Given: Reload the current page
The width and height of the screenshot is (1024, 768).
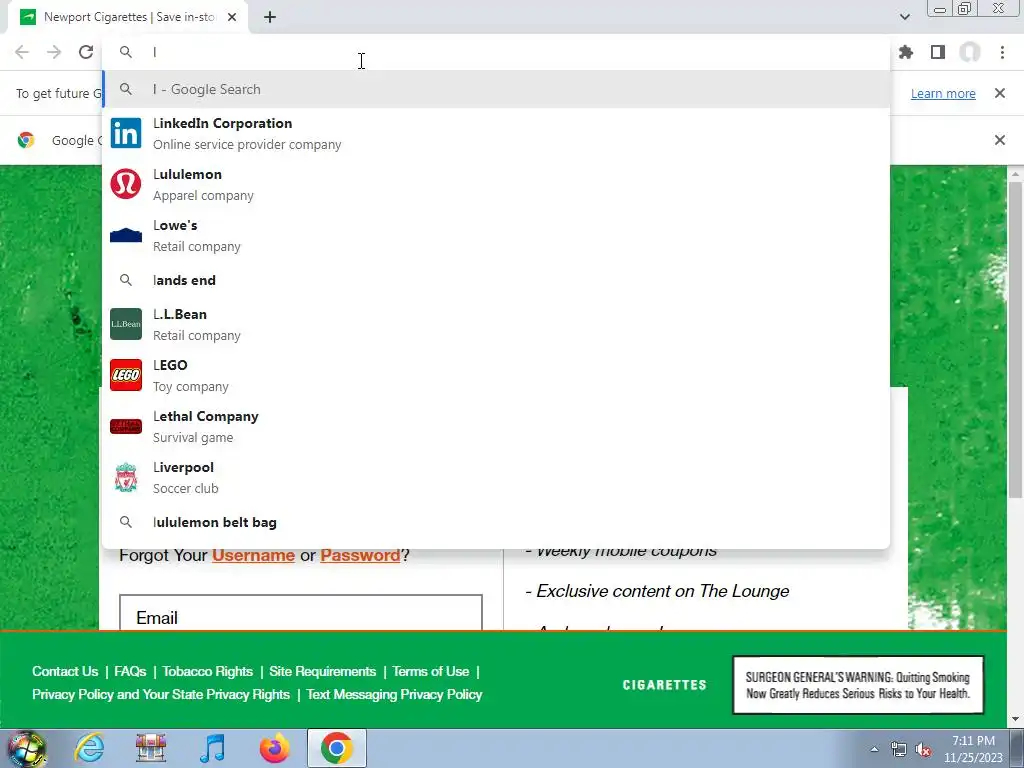Looking at the screenshot, I should [86, 52].
